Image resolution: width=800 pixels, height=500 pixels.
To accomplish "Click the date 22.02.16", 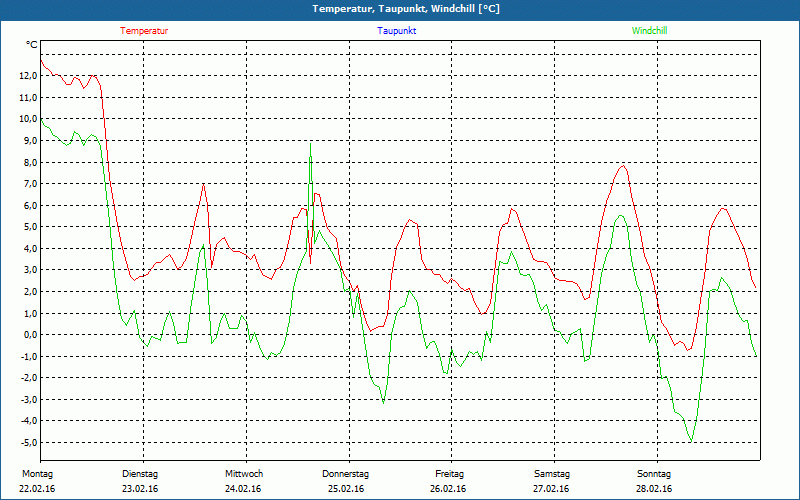I will click(37, 489).
